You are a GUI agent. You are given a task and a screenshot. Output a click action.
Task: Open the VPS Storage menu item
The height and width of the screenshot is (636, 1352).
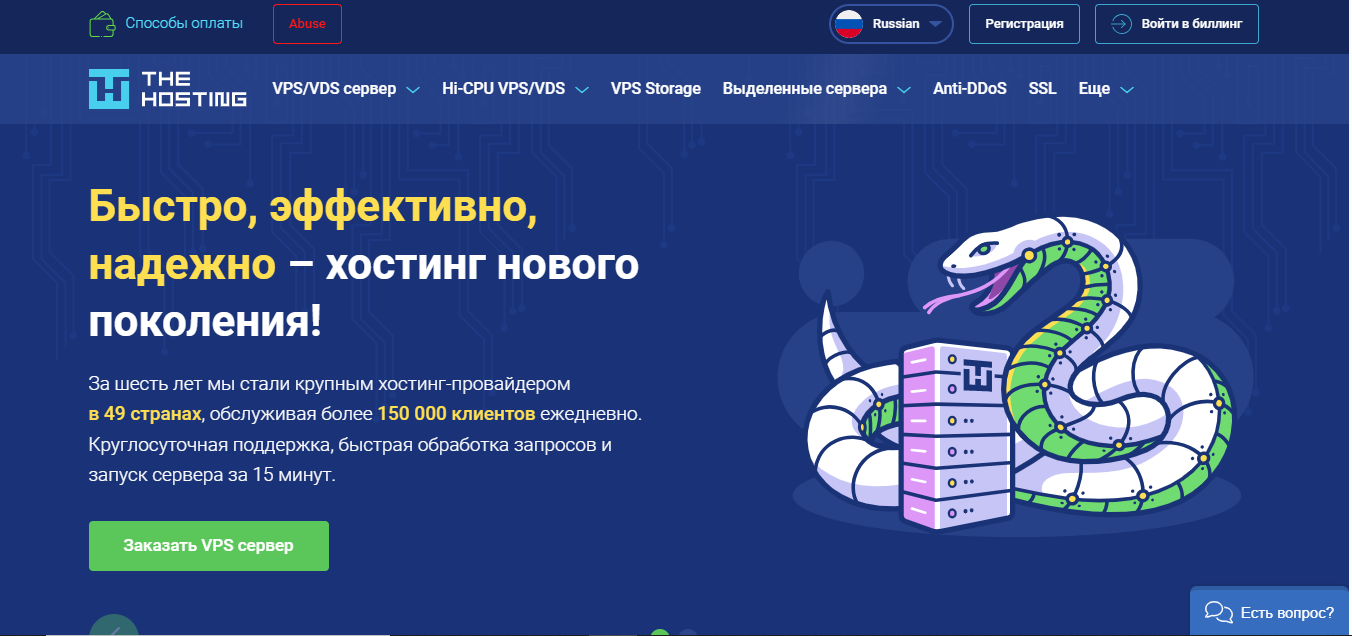click(x=655, y=89)
